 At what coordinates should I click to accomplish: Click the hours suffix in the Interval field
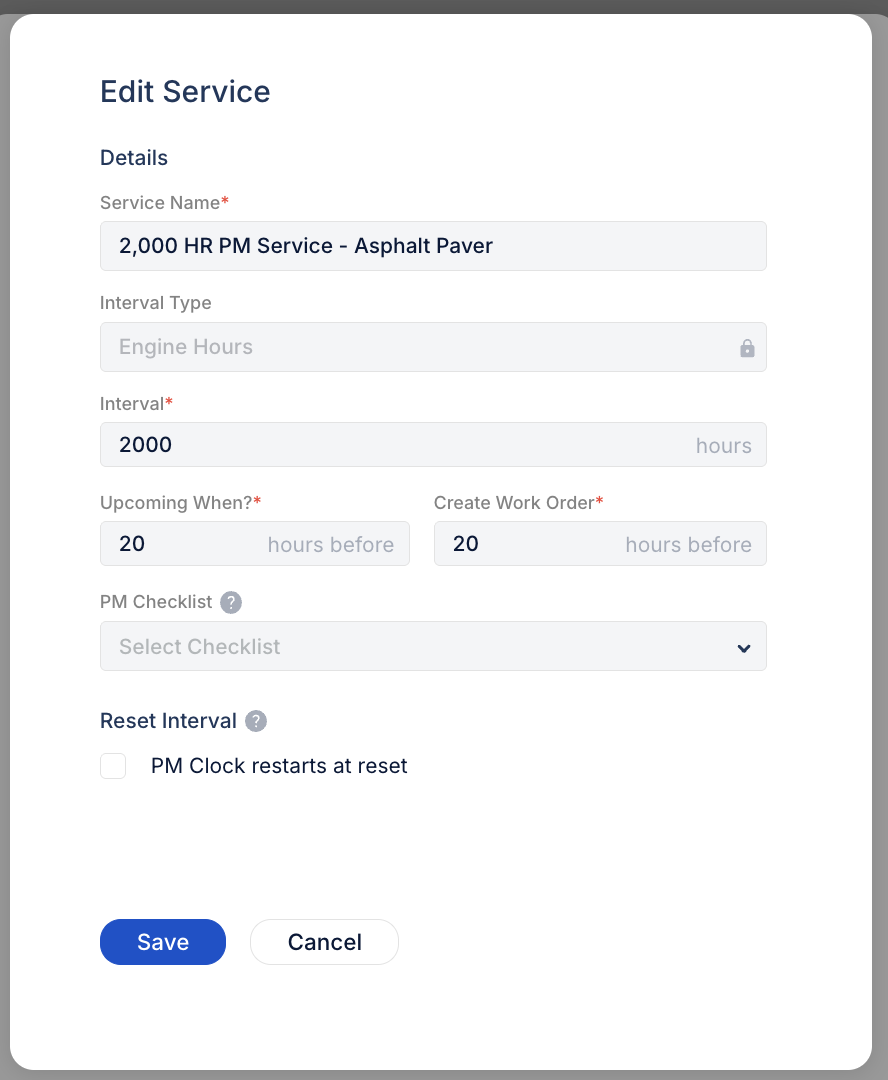pyautogui.click(x=723, y=445)
